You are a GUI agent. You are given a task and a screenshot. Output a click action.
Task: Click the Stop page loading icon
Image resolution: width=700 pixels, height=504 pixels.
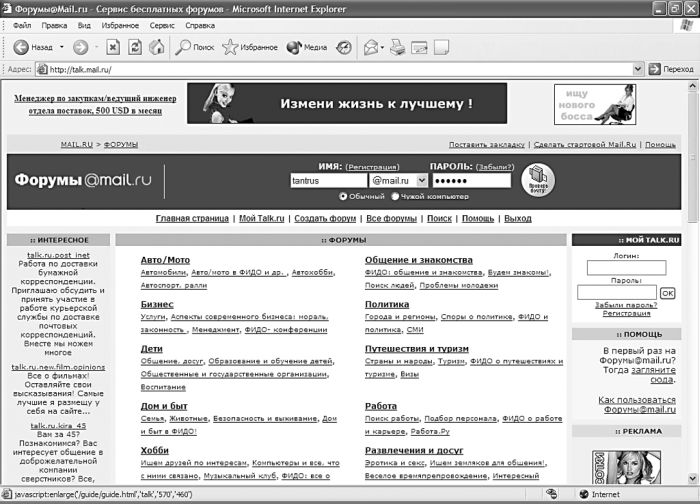113,47
